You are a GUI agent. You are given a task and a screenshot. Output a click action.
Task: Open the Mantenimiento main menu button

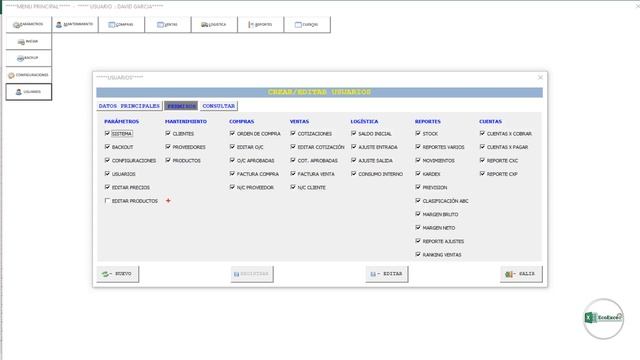click(75, 24)
